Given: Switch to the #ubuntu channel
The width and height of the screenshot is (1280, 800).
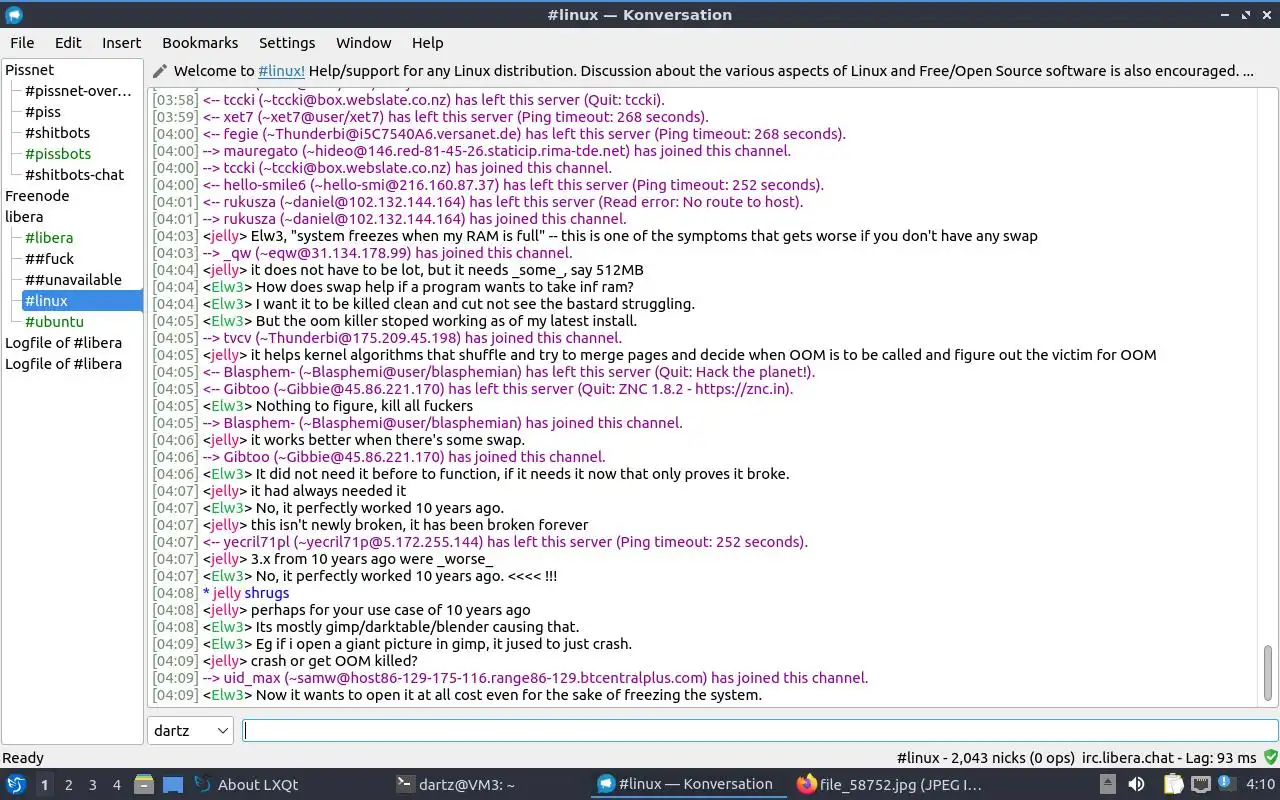Looking at the screenshot, I should point(54,322).
